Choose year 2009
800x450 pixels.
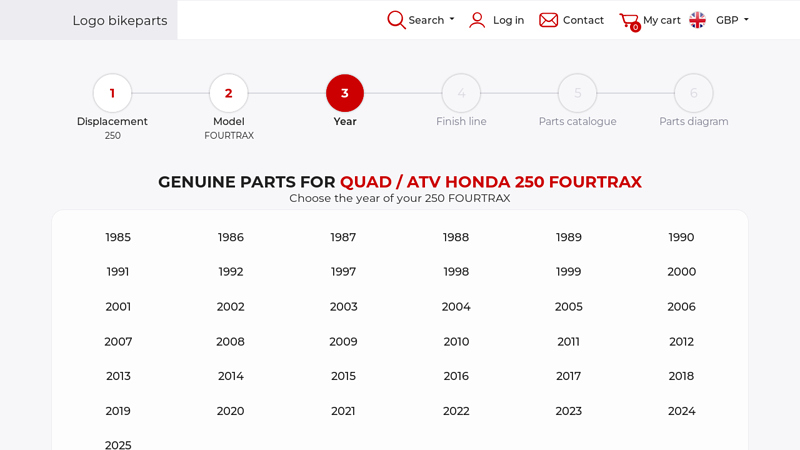[x=343, y=341]
